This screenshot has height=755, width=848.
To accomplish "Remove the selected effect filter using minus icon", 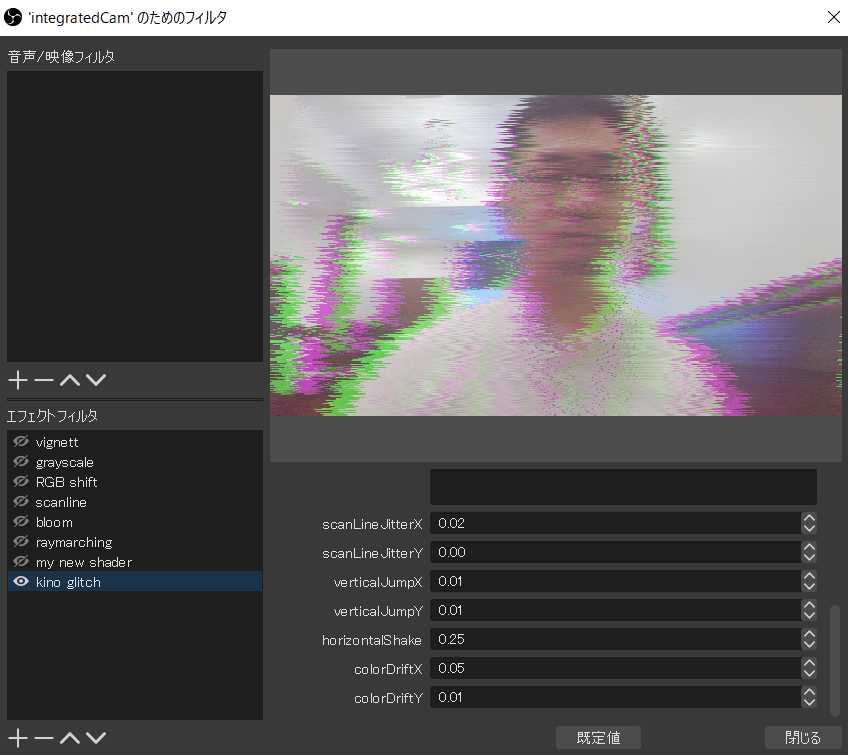I will 43,737.
